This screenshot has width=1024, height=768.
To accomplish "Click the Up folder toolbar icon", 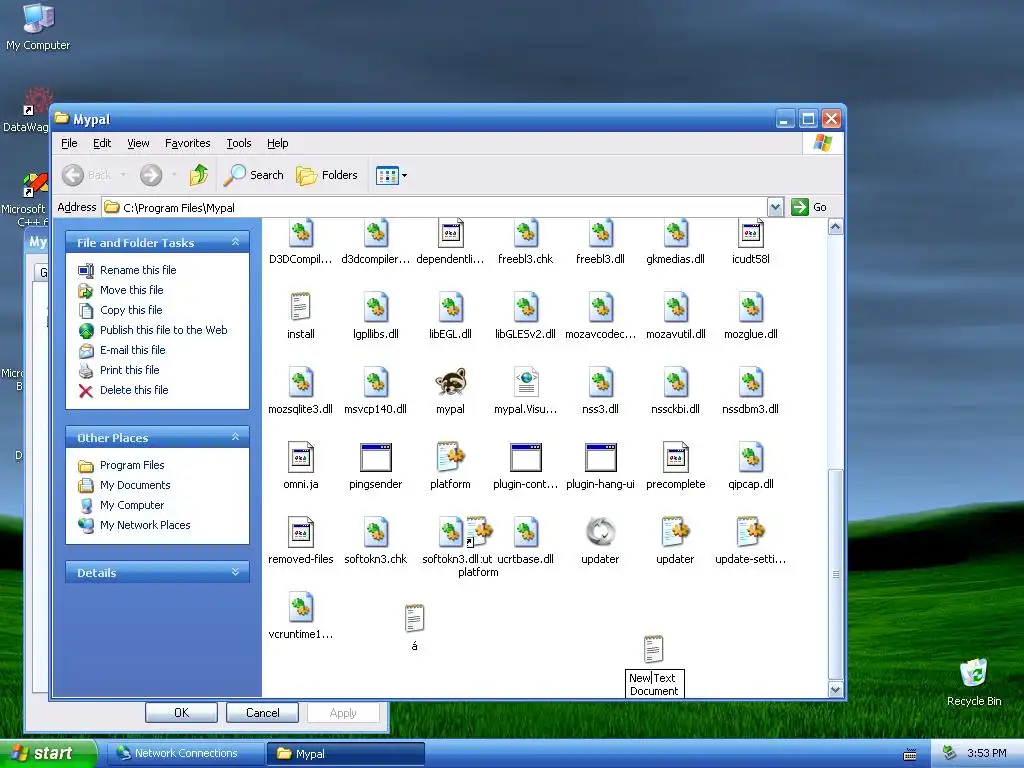I will [x=199, y=174].
